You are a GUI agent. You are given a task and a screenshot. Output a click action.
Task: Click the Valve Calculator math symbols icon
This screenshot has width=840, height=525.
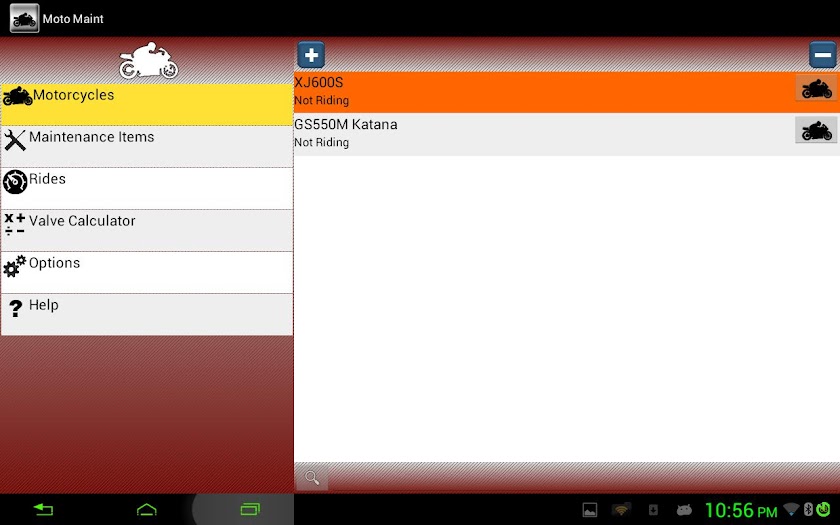tap(14, 224)
